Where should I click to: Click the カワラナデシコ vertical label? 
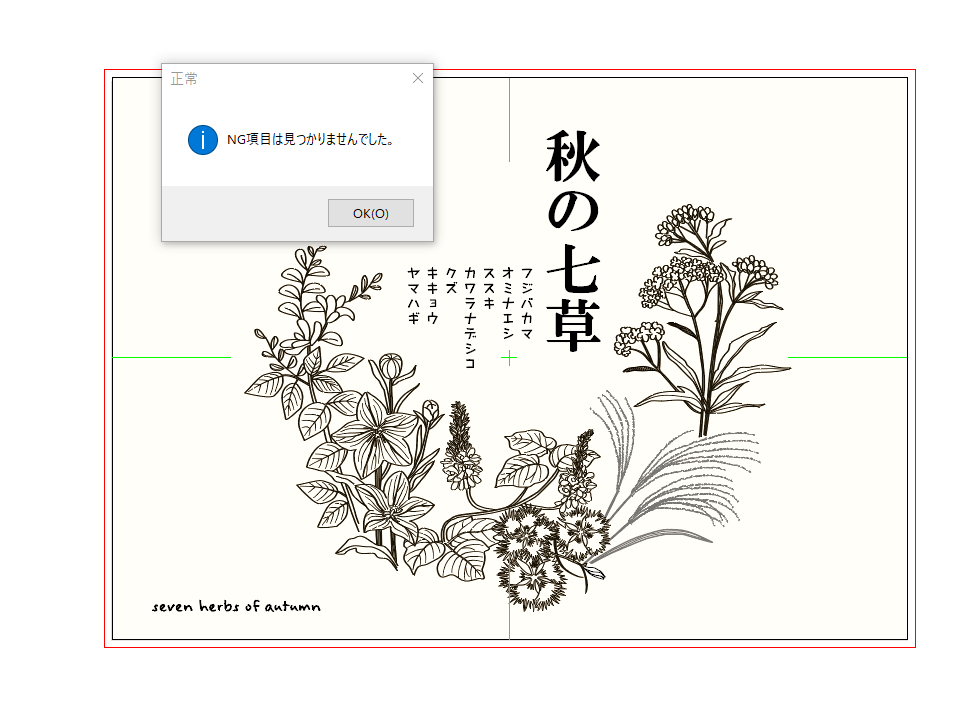470,318
